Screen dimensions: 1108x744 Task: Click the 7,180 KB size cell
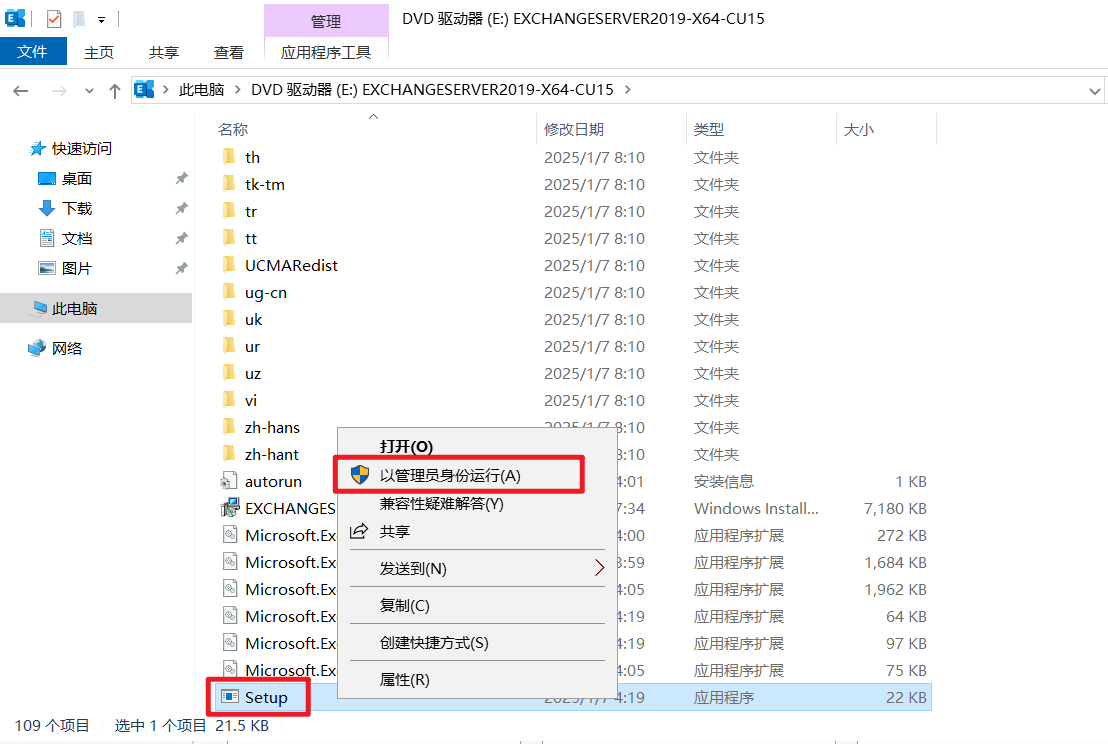click(x=895, y=508)
